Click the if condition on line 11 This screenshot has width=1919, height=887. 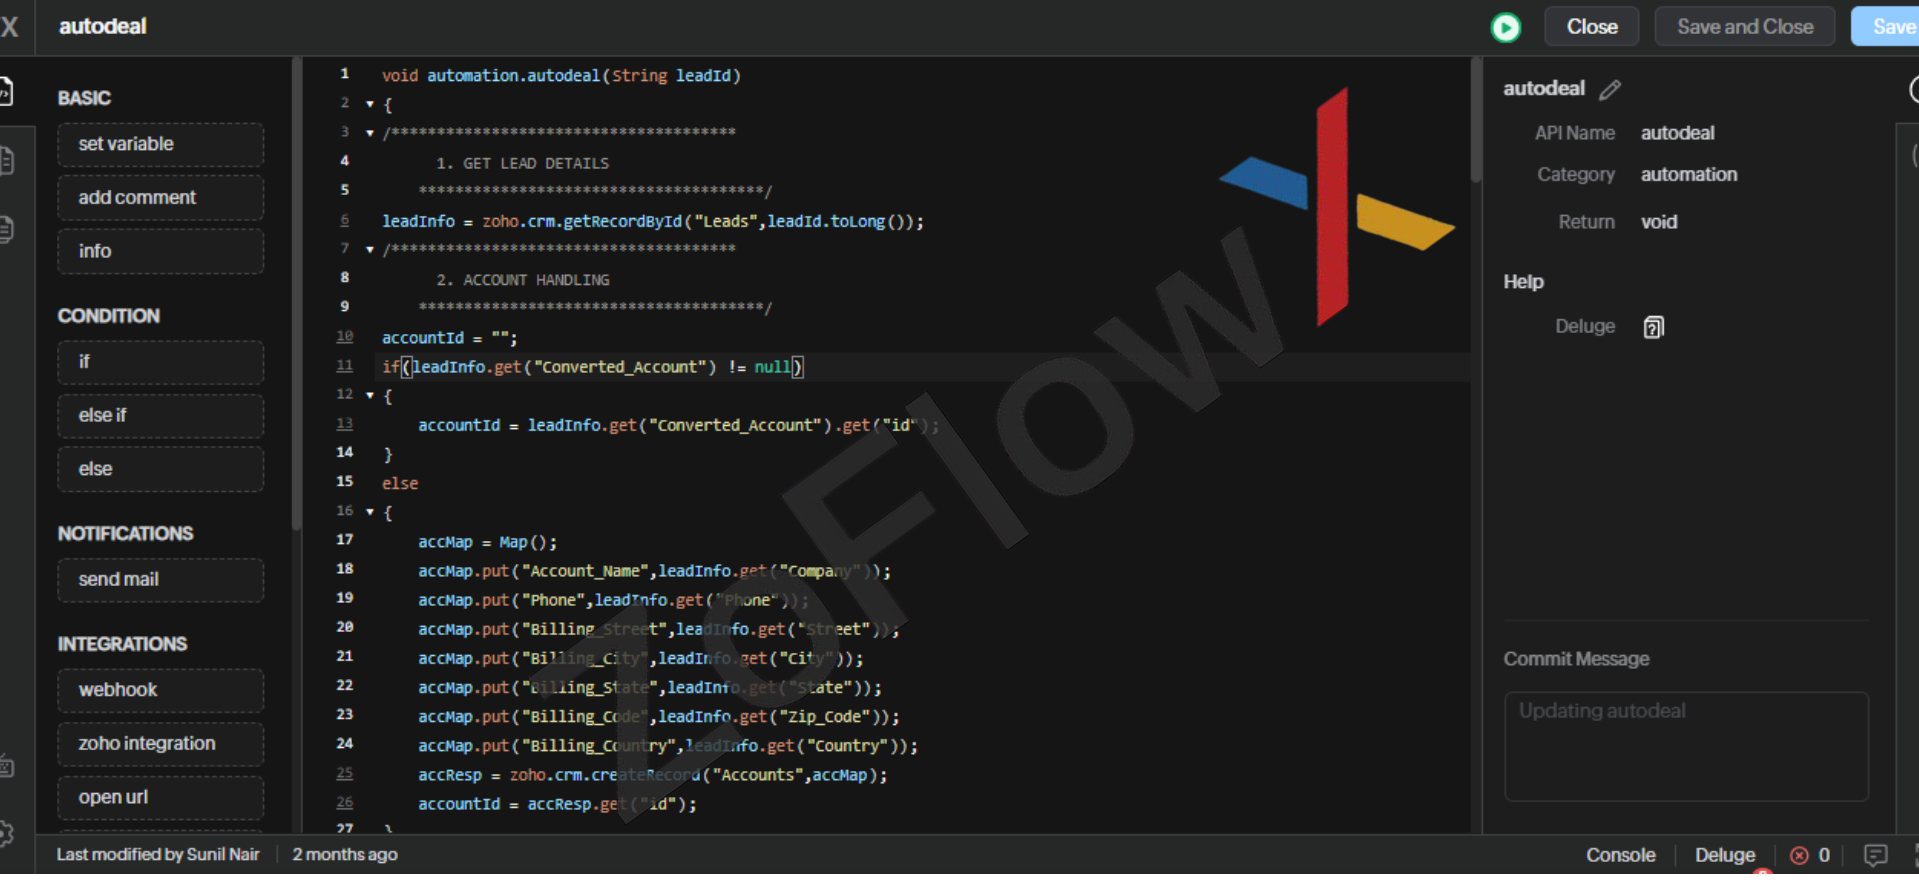point(592,367)
